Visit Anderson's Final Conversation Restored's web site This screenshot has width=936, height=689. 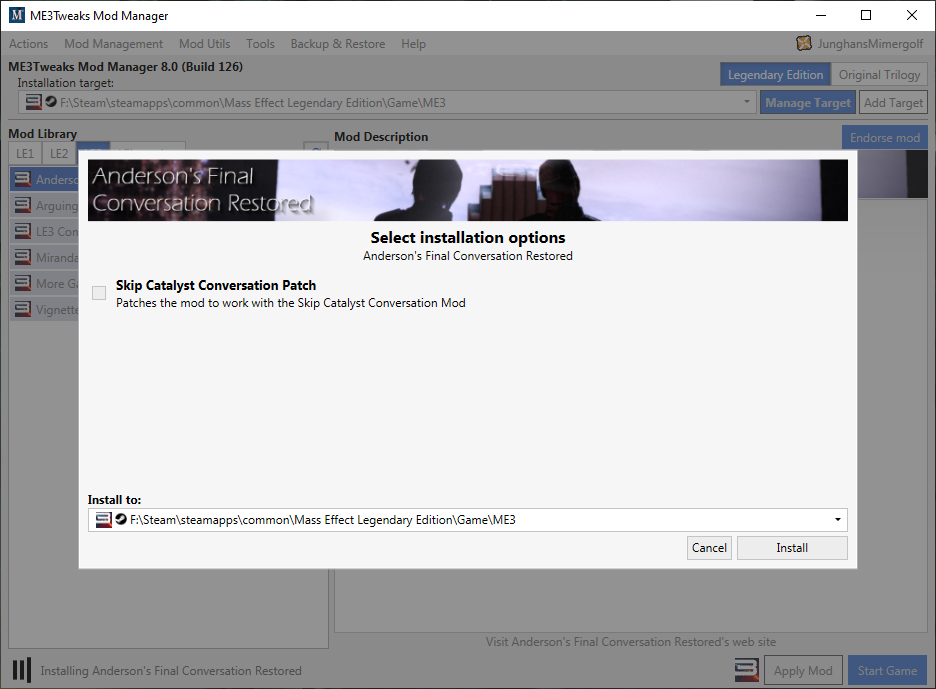point(630,642)
